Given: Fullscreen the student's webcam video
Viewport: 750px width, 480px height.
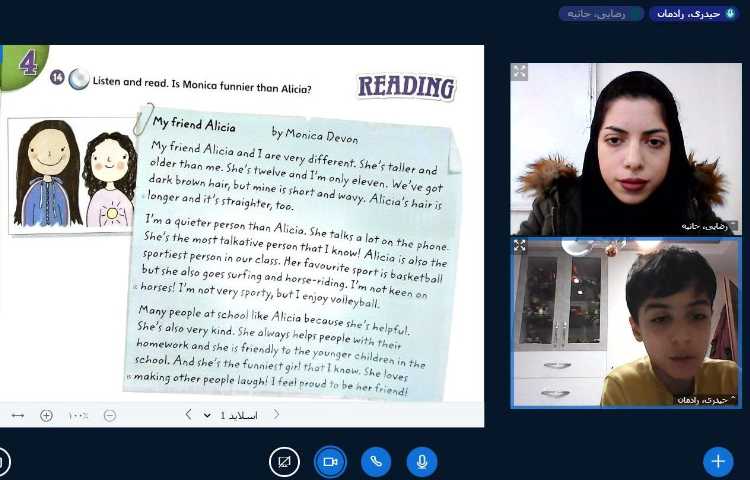Looking at the screenshot, I should (520, 245).
